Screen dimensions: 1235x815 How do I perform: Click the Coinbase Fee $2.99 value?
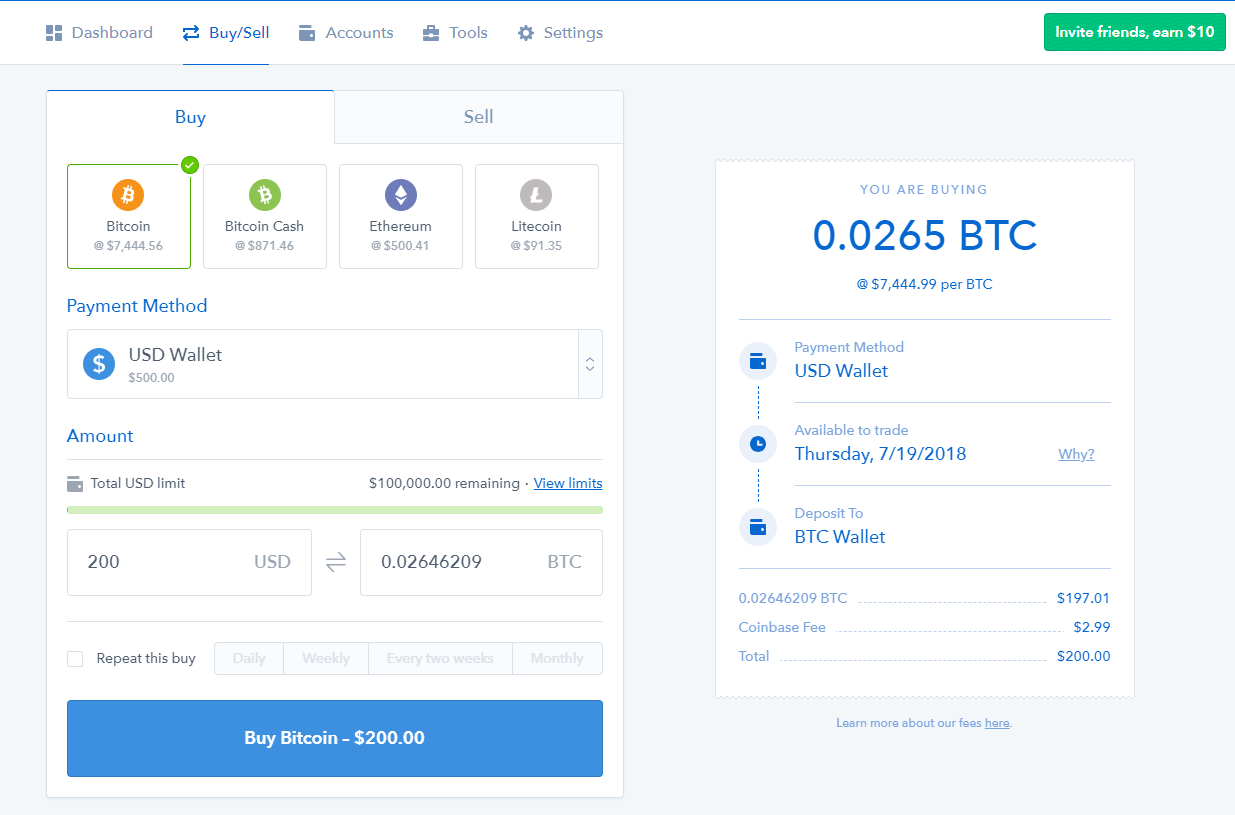coord(1092,628)
